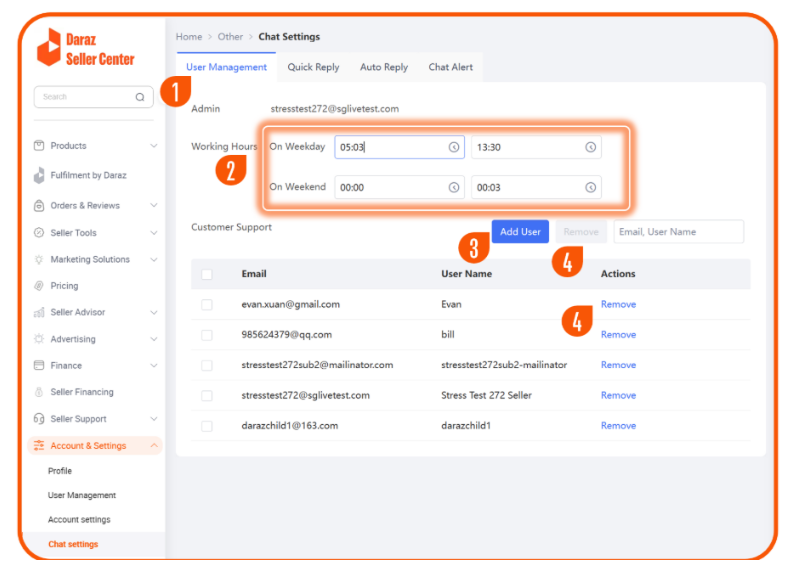This screenshot has width=787, height=577.
Task: Click the Products box icon in sidebar
Action: click(x=39, y=146)
